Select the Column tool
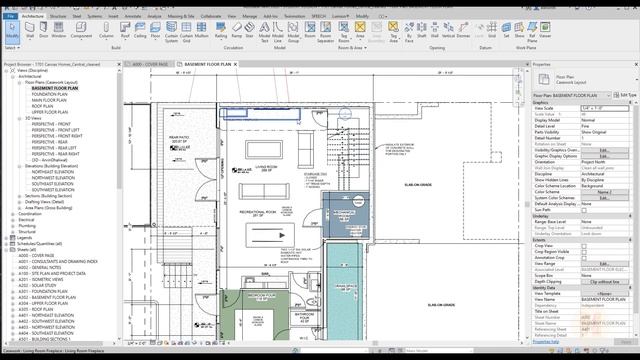The image size is (640, 360). coord(106,31)
